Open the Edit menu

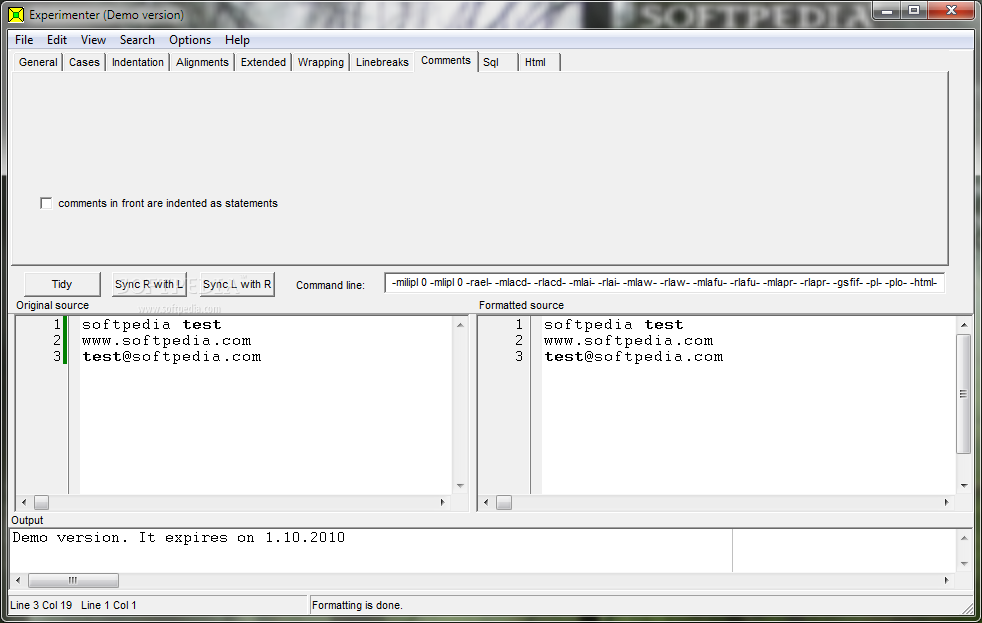click(56, 39)
